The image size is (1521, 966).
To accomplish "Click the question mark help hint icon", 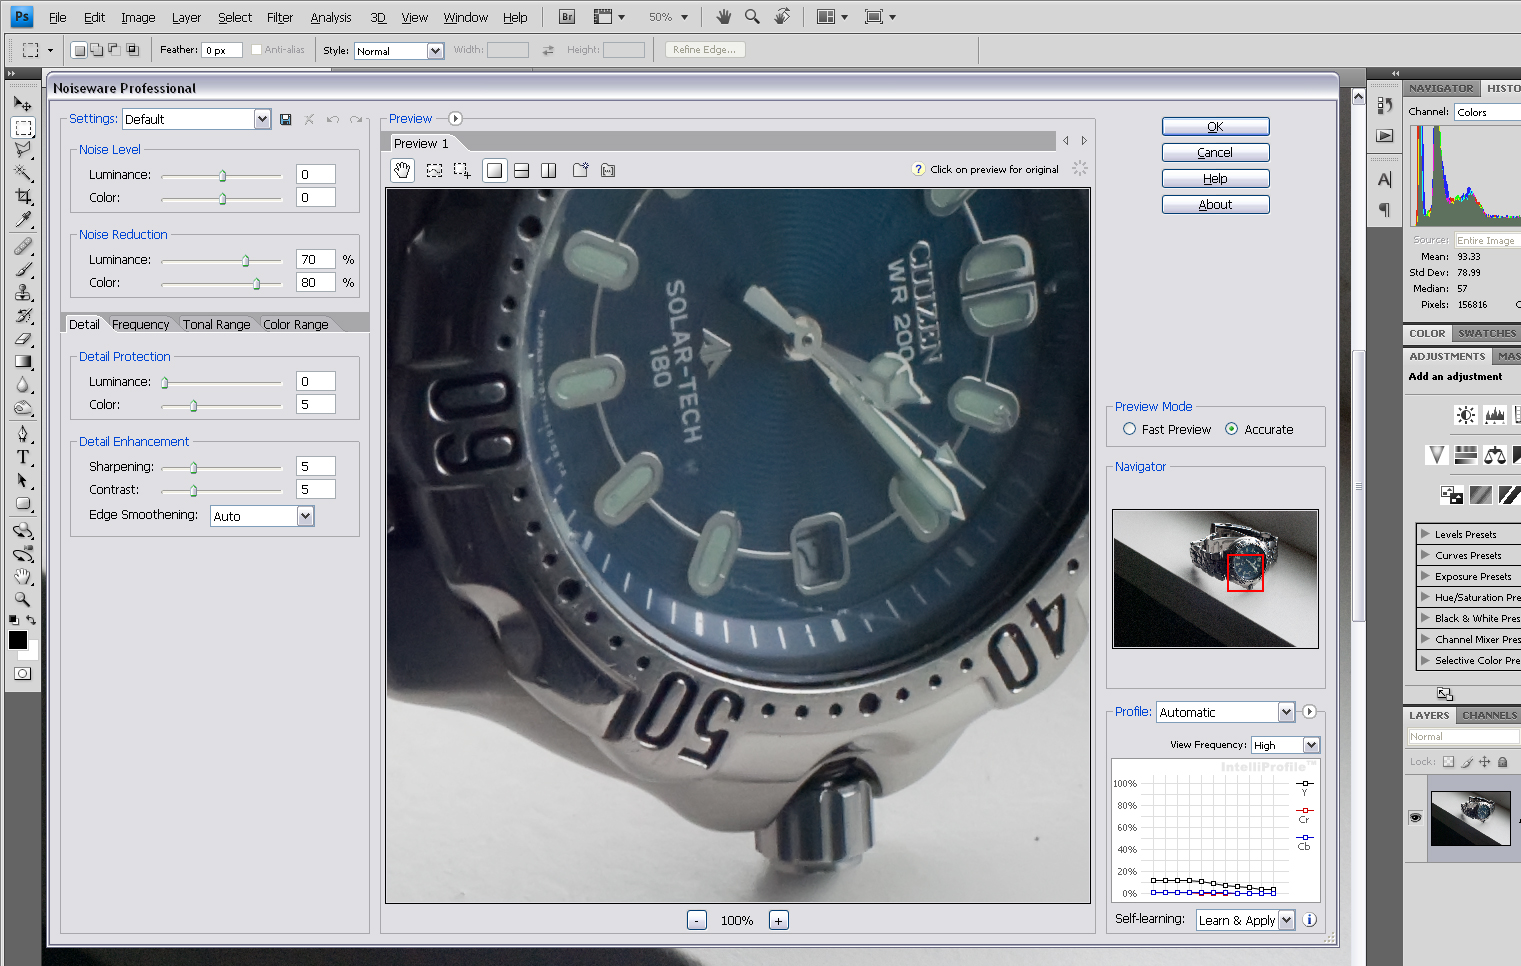I will tap(918, 169).
